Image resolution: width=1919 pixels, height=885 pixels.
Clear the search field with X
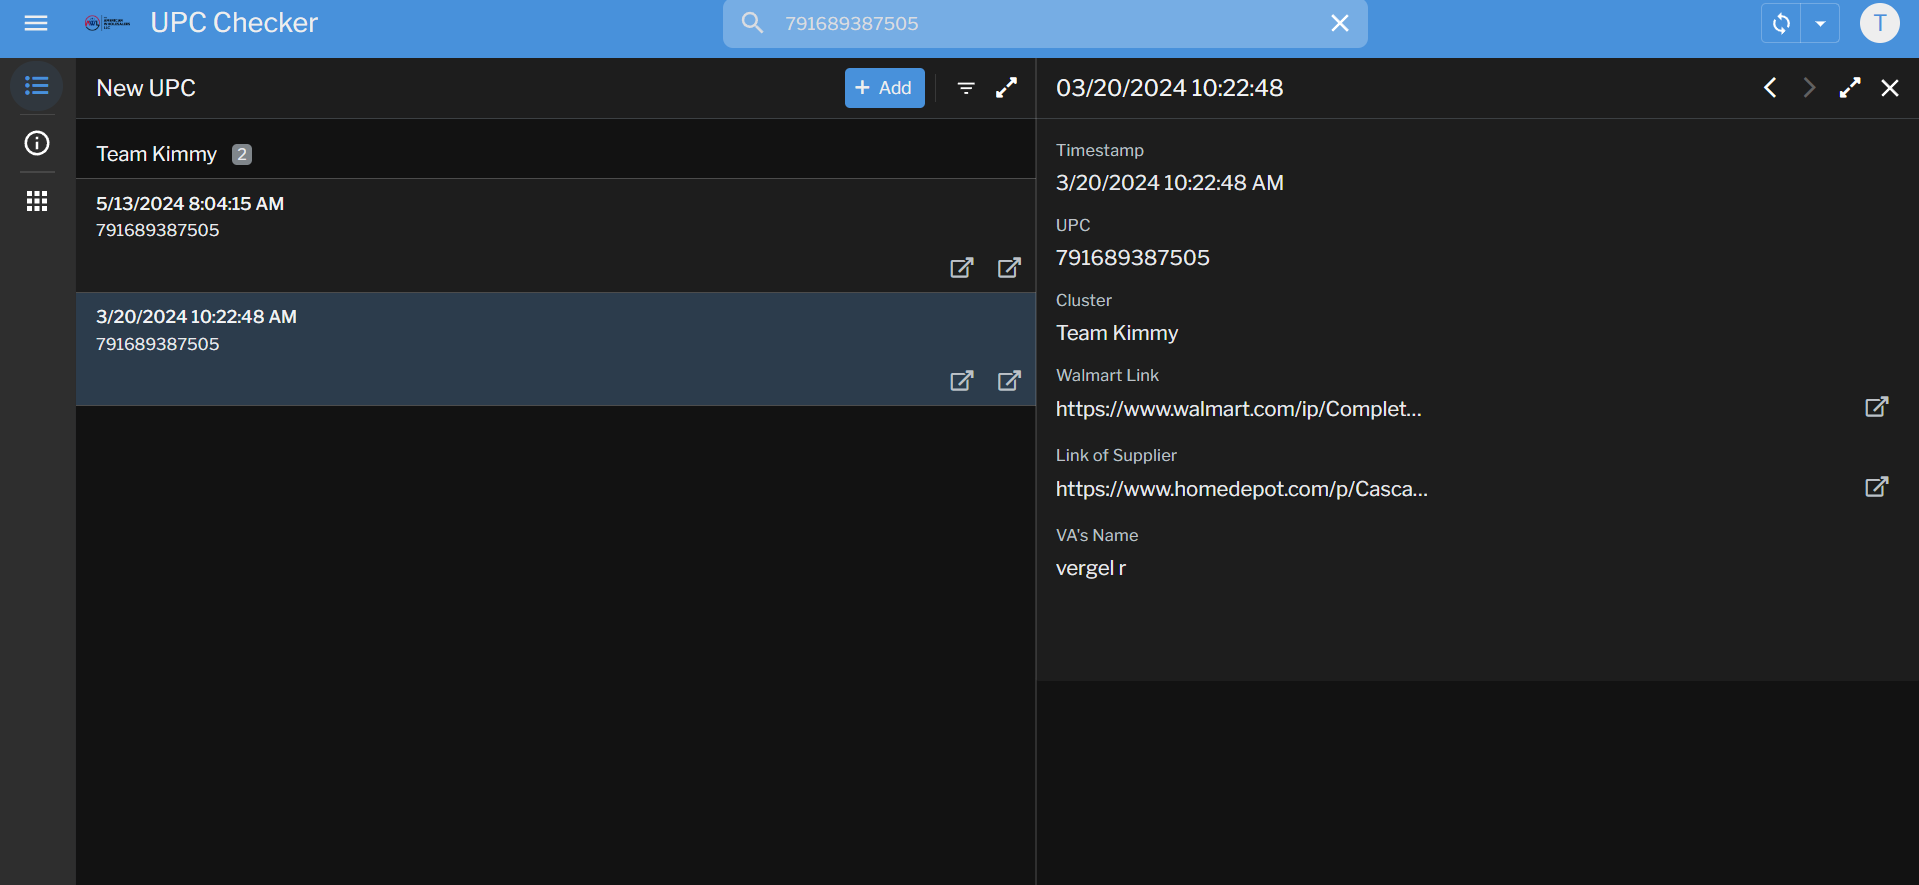[x=1340, y=23]
